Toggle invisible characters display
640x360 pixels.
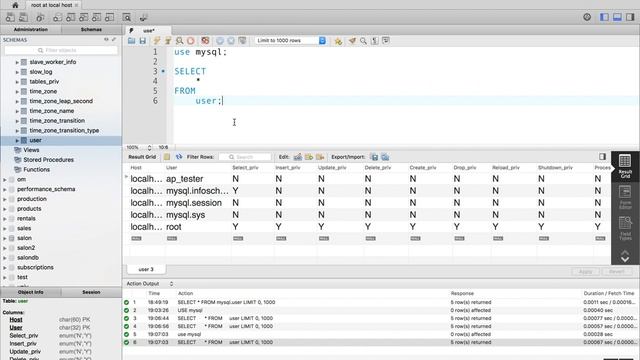click(x=374, y=41)
